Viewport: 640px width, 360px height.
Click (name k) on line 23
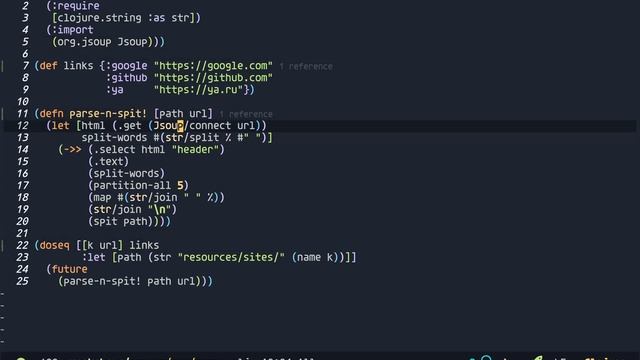tap(315, 257)
